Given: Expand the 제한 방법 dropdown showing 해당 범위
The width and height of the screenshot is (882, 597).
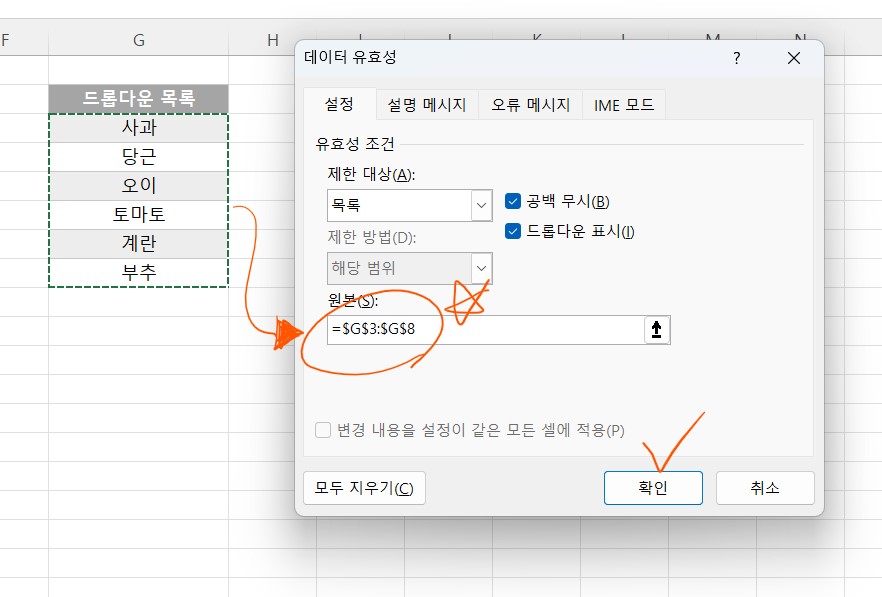Looking at the screenshot, I should pyautogui.click(x=409, y=268).
